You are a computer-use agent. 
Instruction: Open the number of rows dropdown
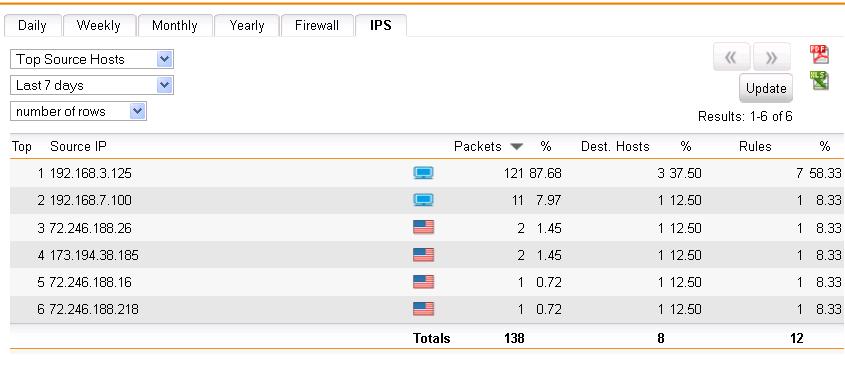pyautogui.click(x=78, y=111)
